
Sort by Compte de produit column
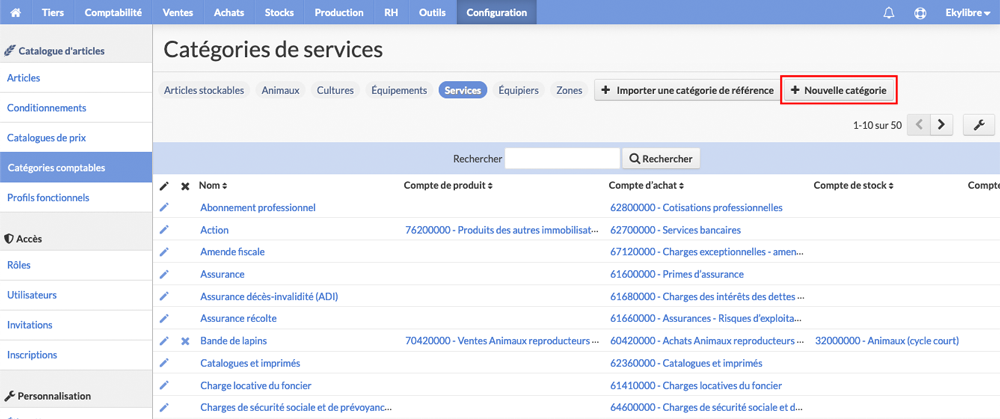[449, 186]
